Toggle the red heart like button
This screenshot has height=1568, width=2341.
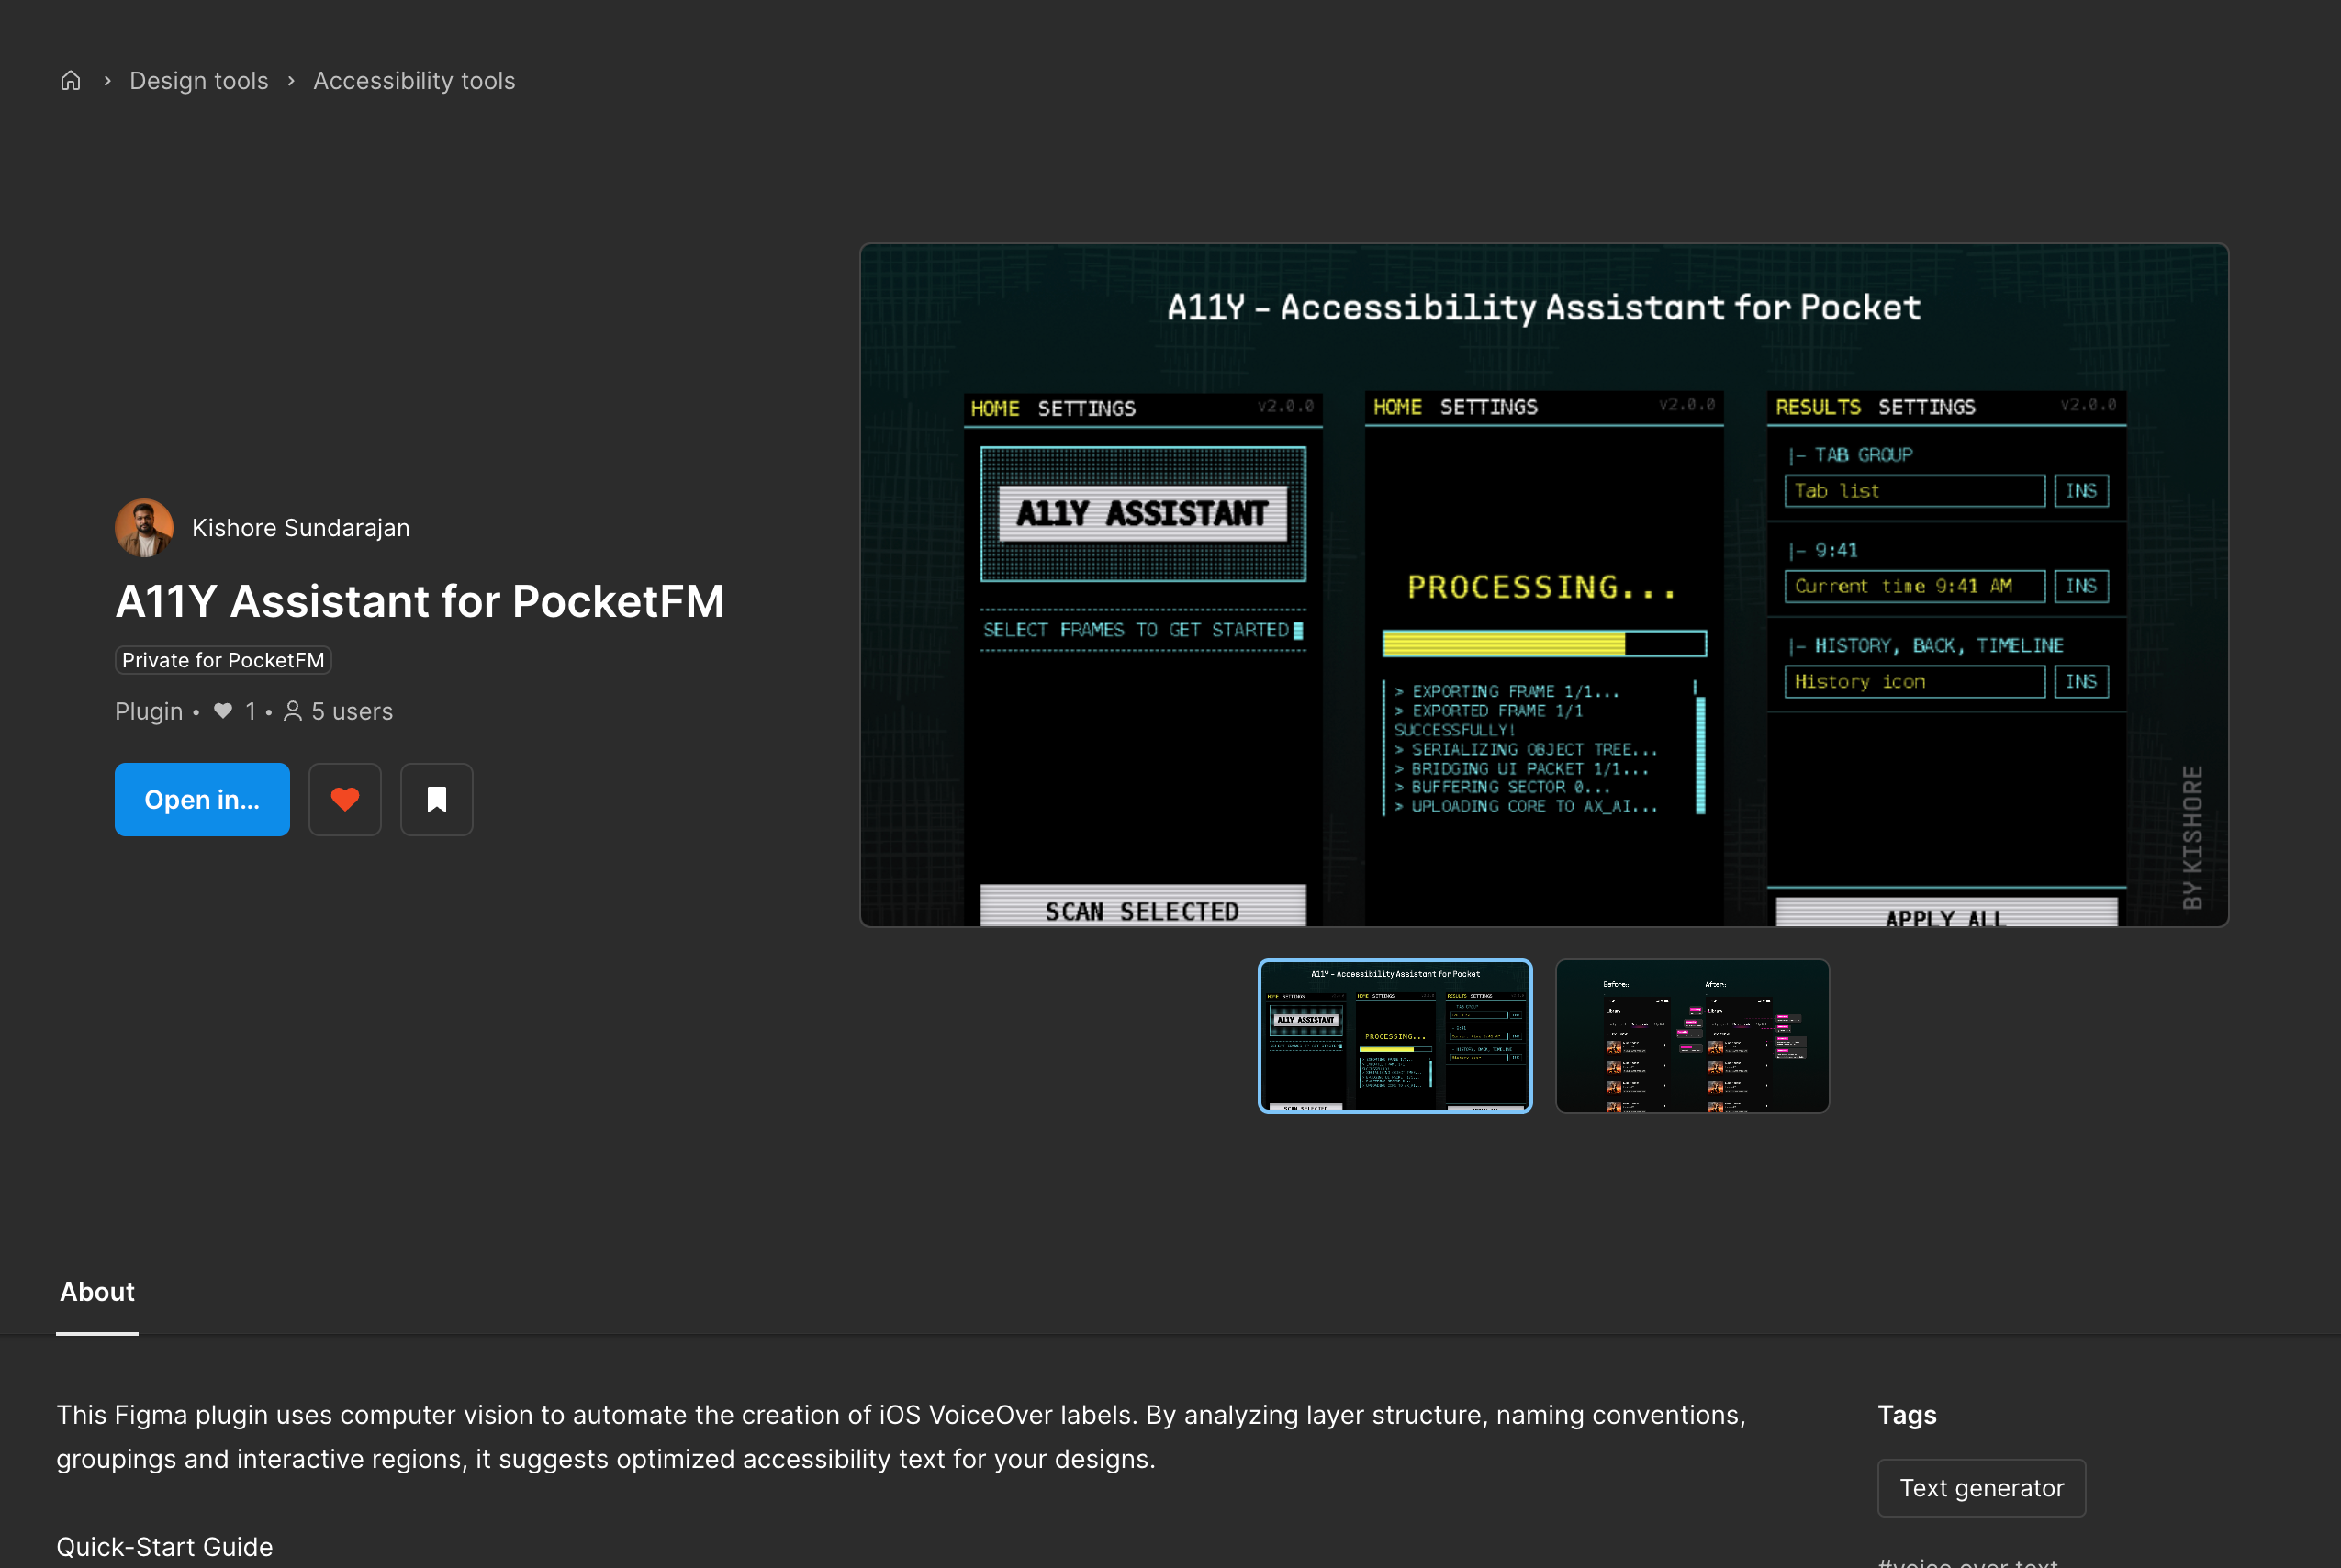pyautogui.click(x=345, y=800)
